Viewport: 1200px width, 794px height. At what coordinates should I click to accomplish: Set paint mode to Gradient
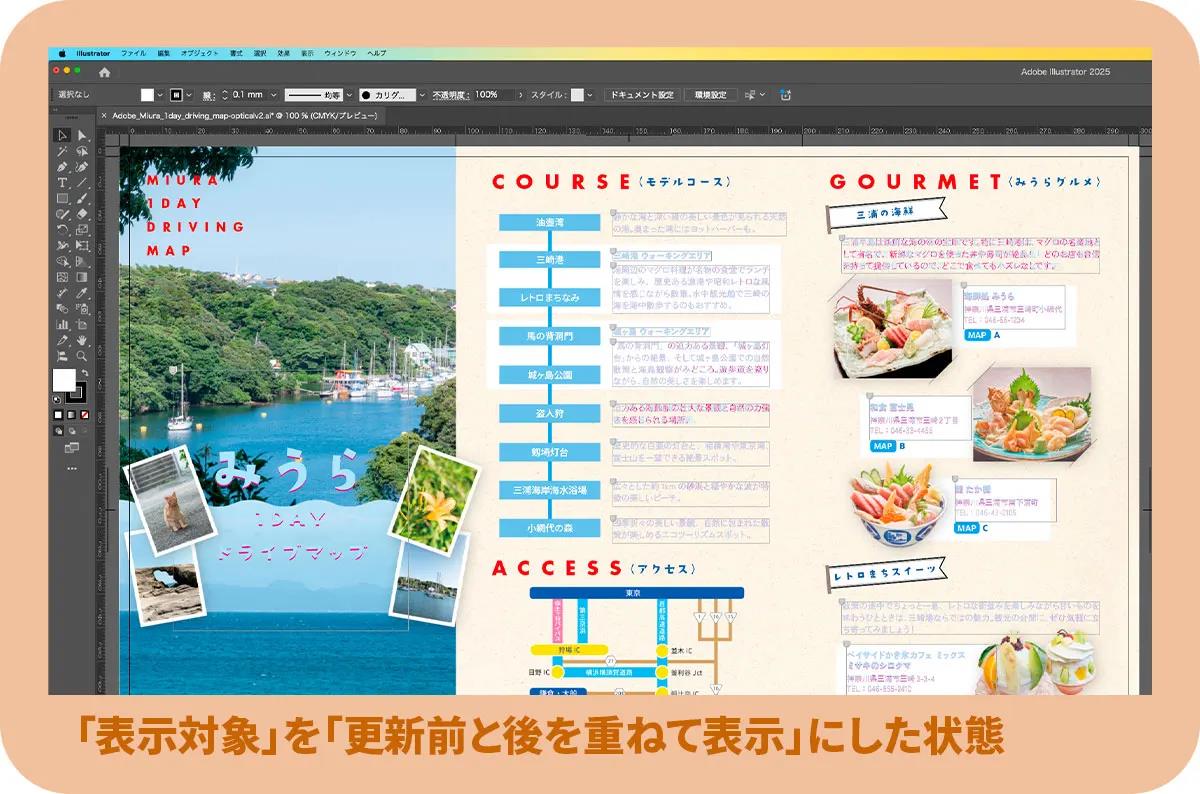click(x=72, y=415)
